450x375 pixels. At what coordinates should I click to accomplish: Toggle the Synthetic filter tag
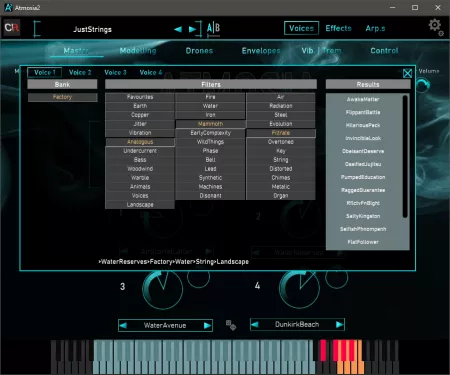210,178
